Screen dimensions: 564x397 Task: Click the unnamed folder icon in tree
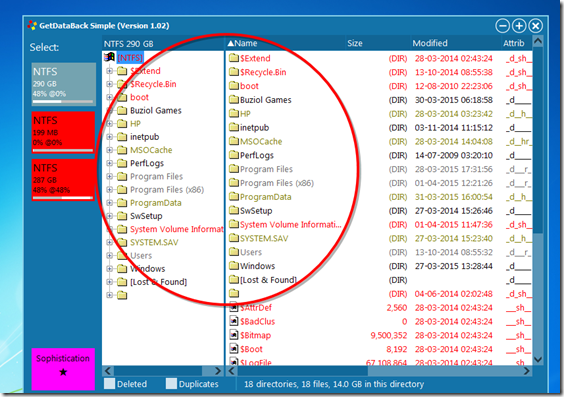pos(122,295)
